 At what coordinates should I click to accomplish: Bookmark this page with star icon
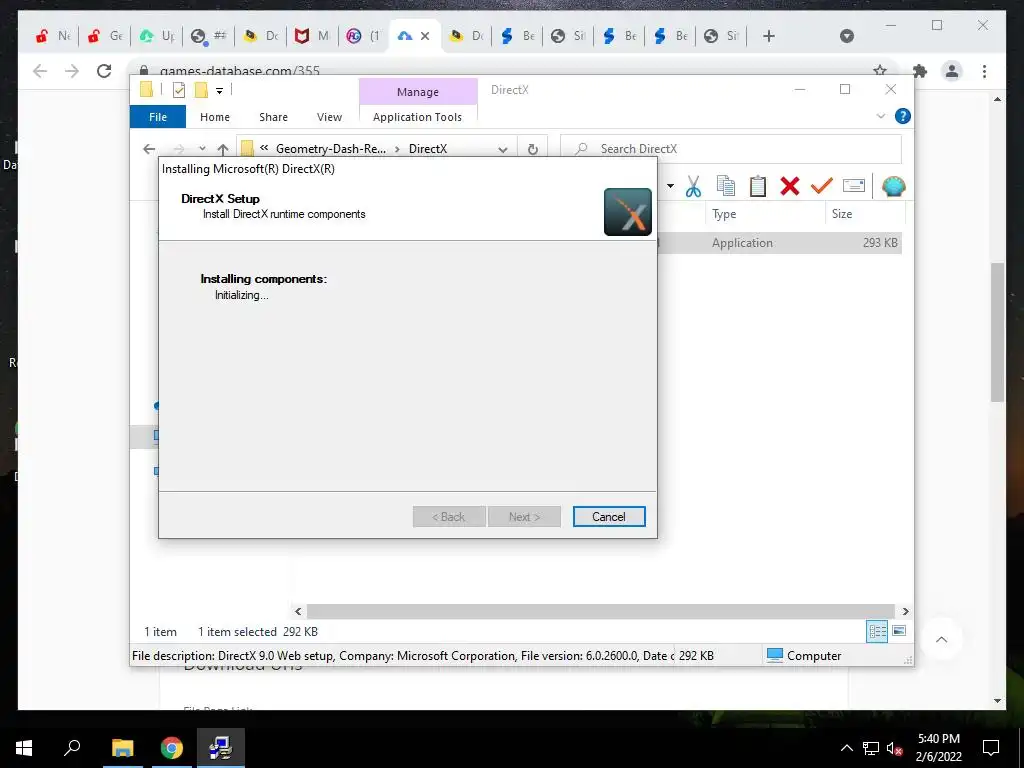(x=880, y=71)
